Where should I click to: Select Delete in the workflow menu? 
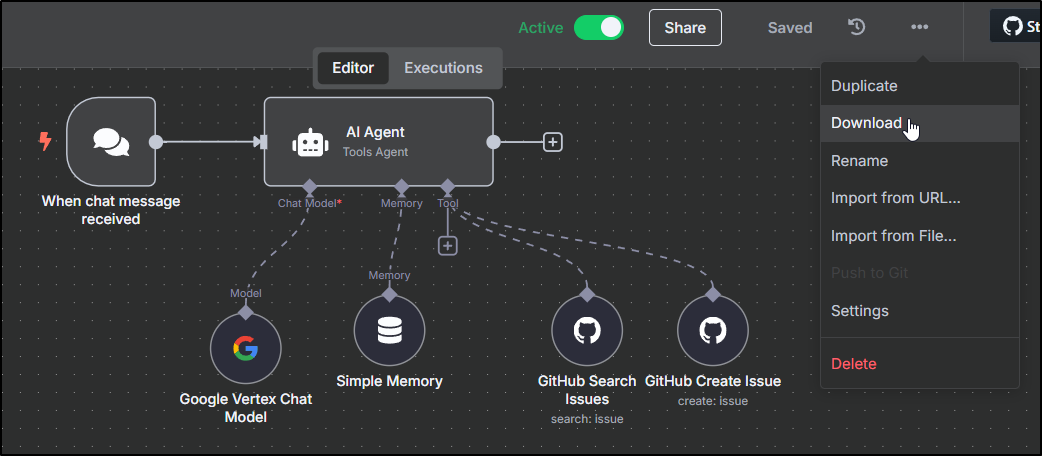pyautogui.click(x=853, y=364)
